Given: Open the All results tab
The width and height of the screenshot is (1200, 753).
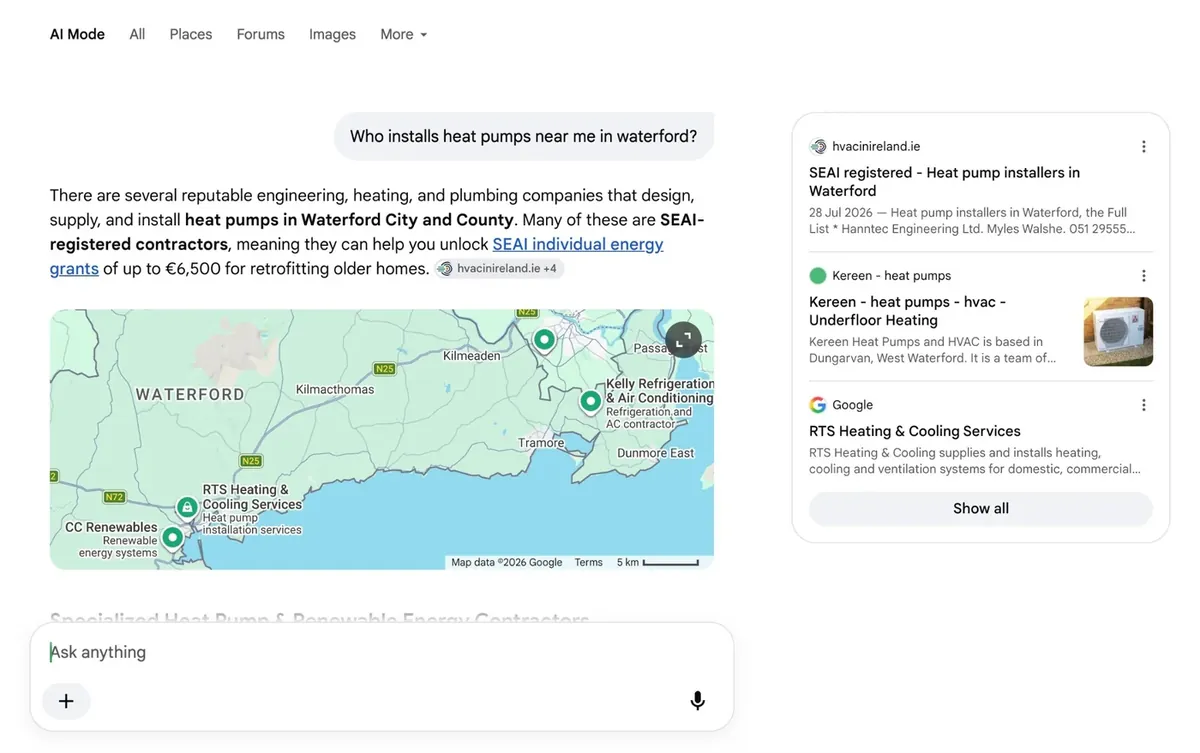Looking at the screenshot, I should click(x=137, y=34).
